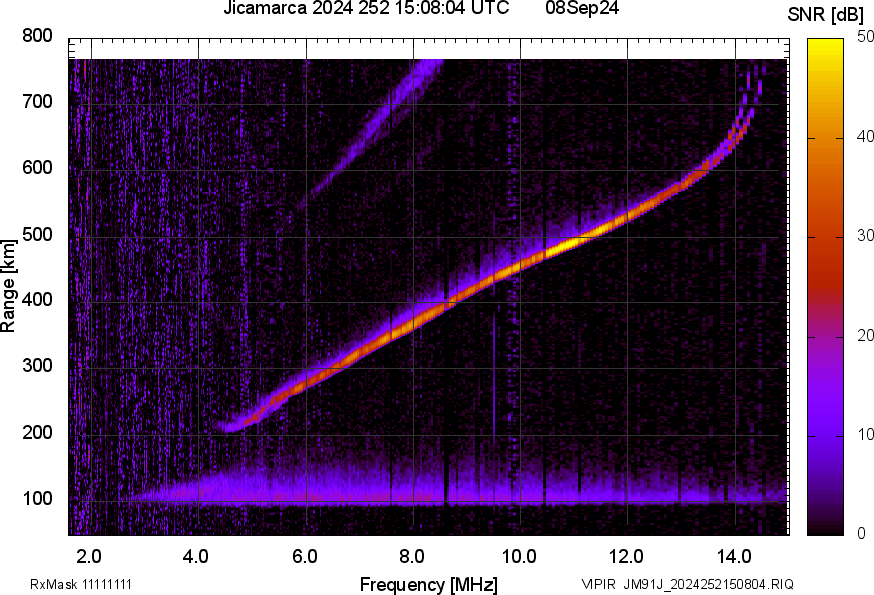The image size is (874, 595).
Task: Click the 500 range tick label
Action: point(39,235)
